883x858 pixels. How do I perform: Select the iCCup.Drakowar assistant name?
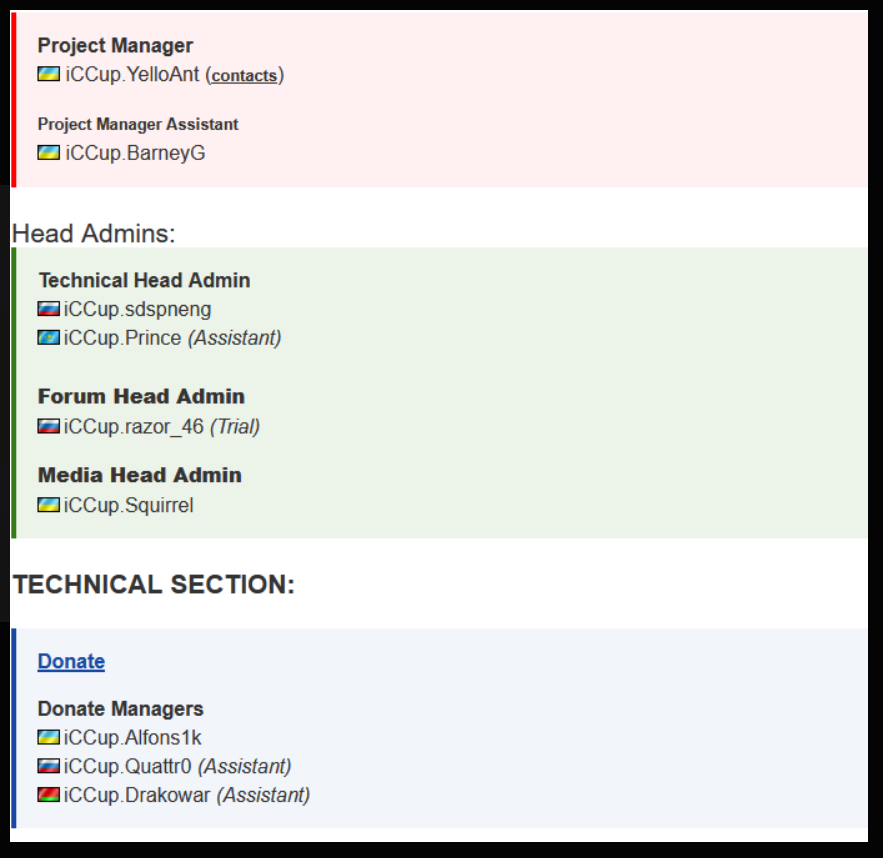(138, 795)
